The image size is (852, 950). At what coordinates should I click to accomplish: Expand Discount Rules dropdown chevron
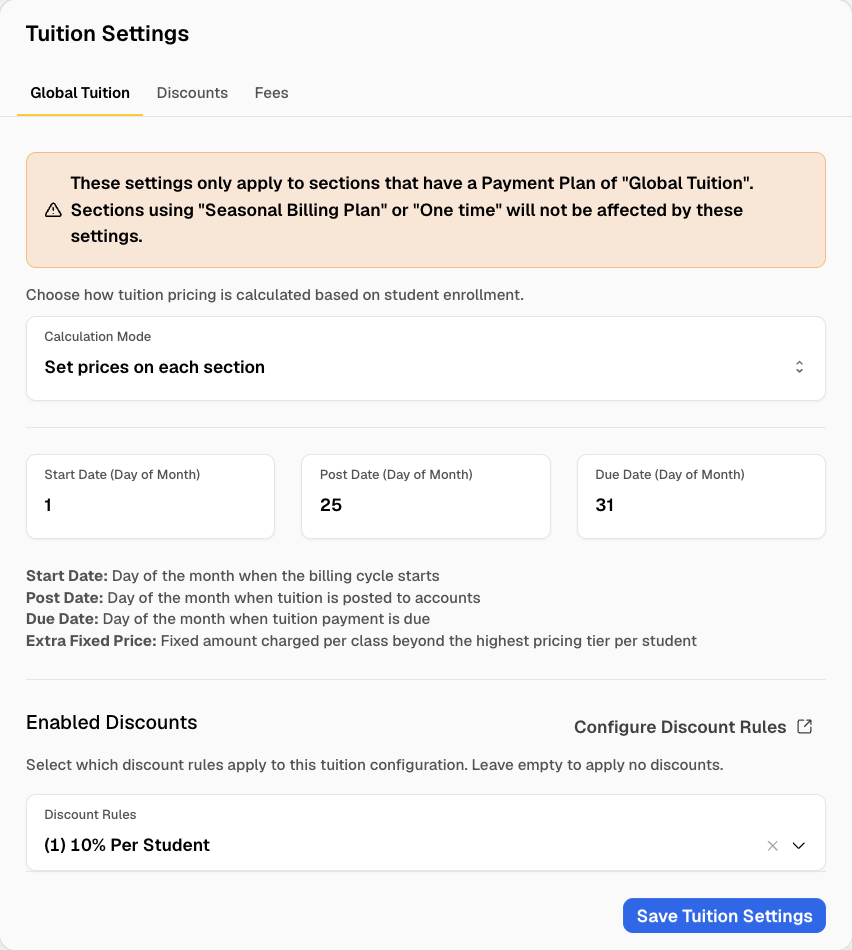pos(799,846)
